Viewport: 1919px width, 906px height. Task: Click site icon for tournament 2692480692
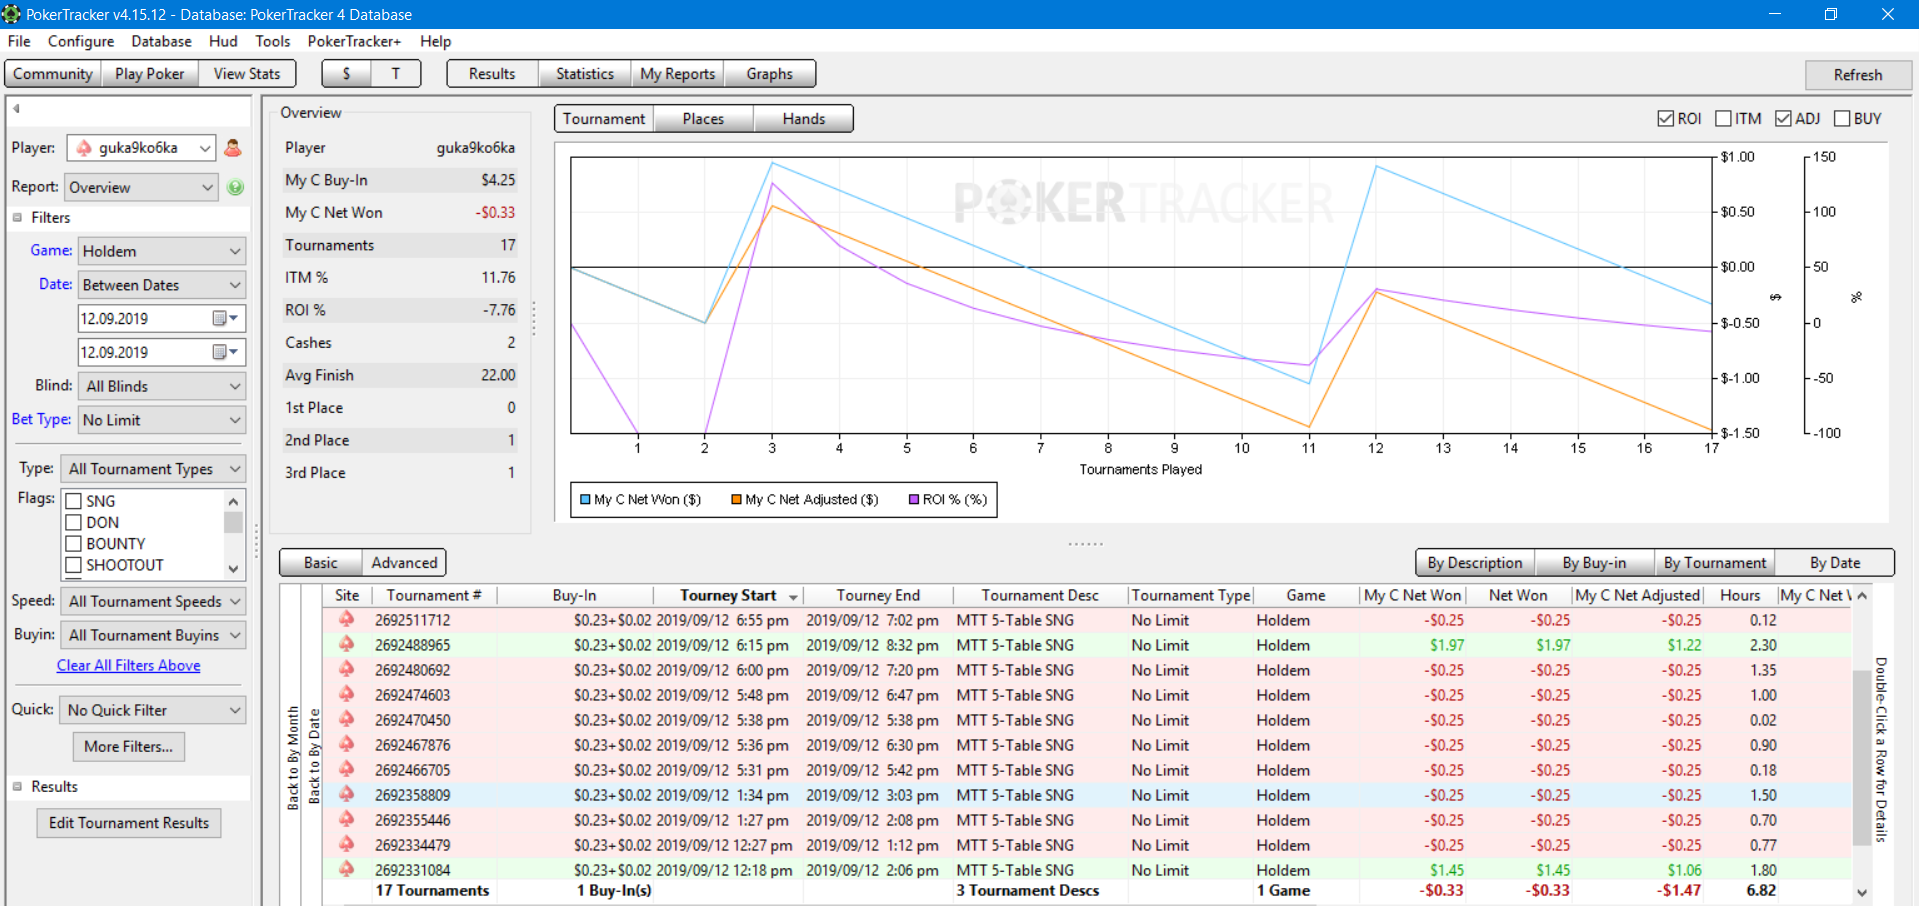tap(347, 669)
